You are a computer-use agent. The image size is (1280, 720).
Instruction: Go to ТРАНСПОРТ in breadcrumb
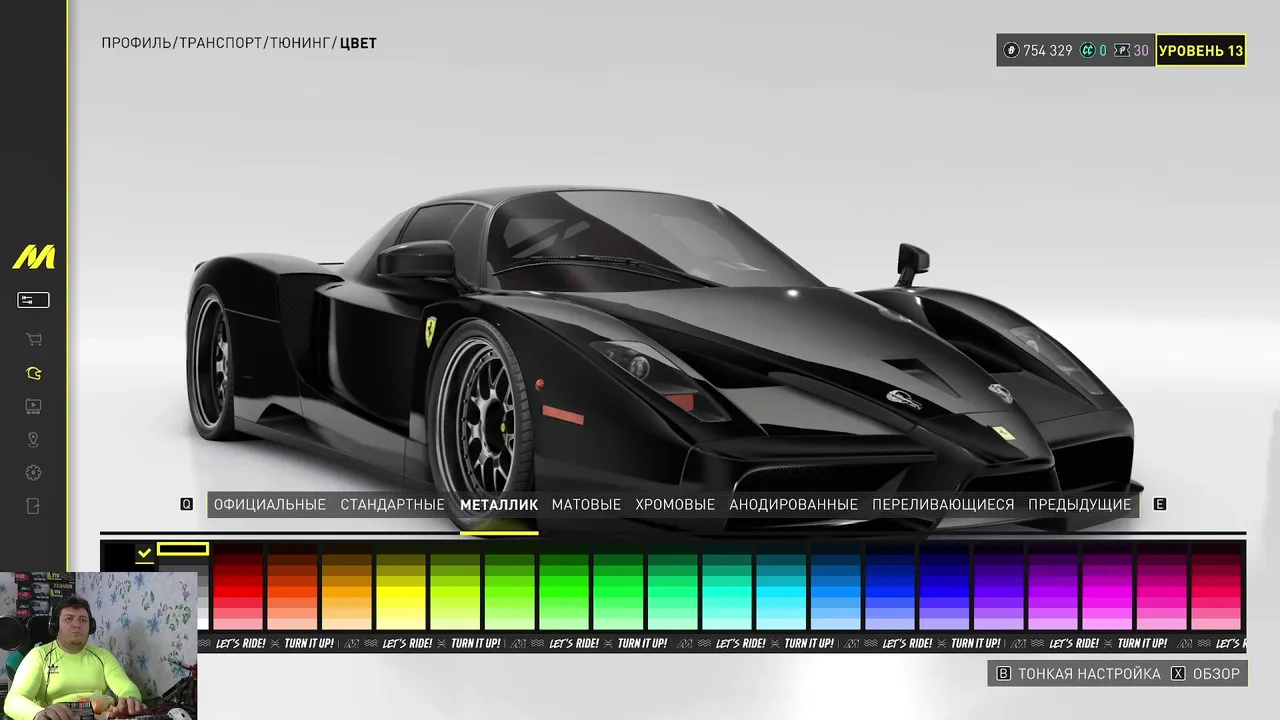(x=221, y=43)
